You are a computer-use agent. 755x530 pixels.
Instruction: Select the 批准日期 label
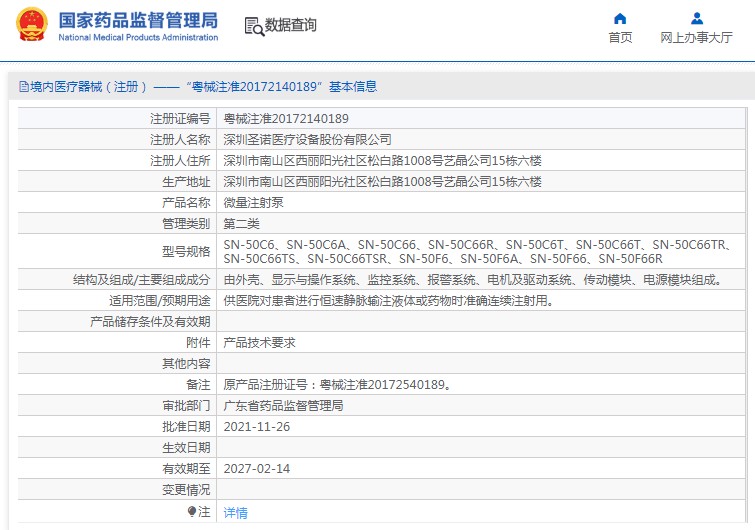click(x=186, y=427)
